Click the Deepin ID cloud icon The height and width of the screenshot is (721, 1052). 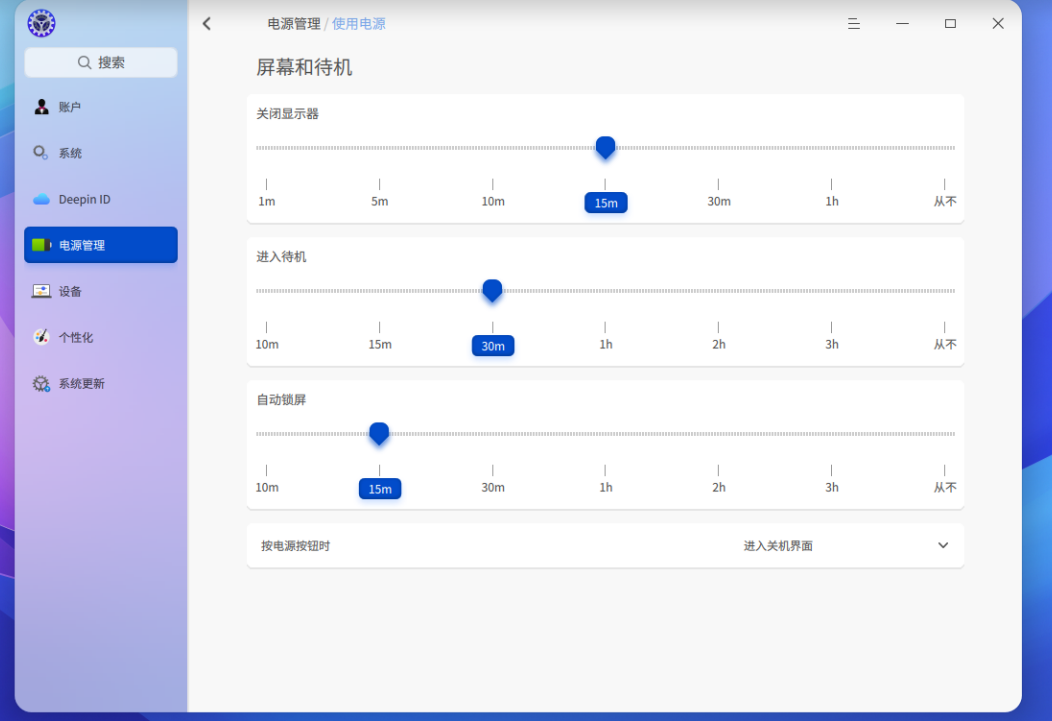pos(42,199)
